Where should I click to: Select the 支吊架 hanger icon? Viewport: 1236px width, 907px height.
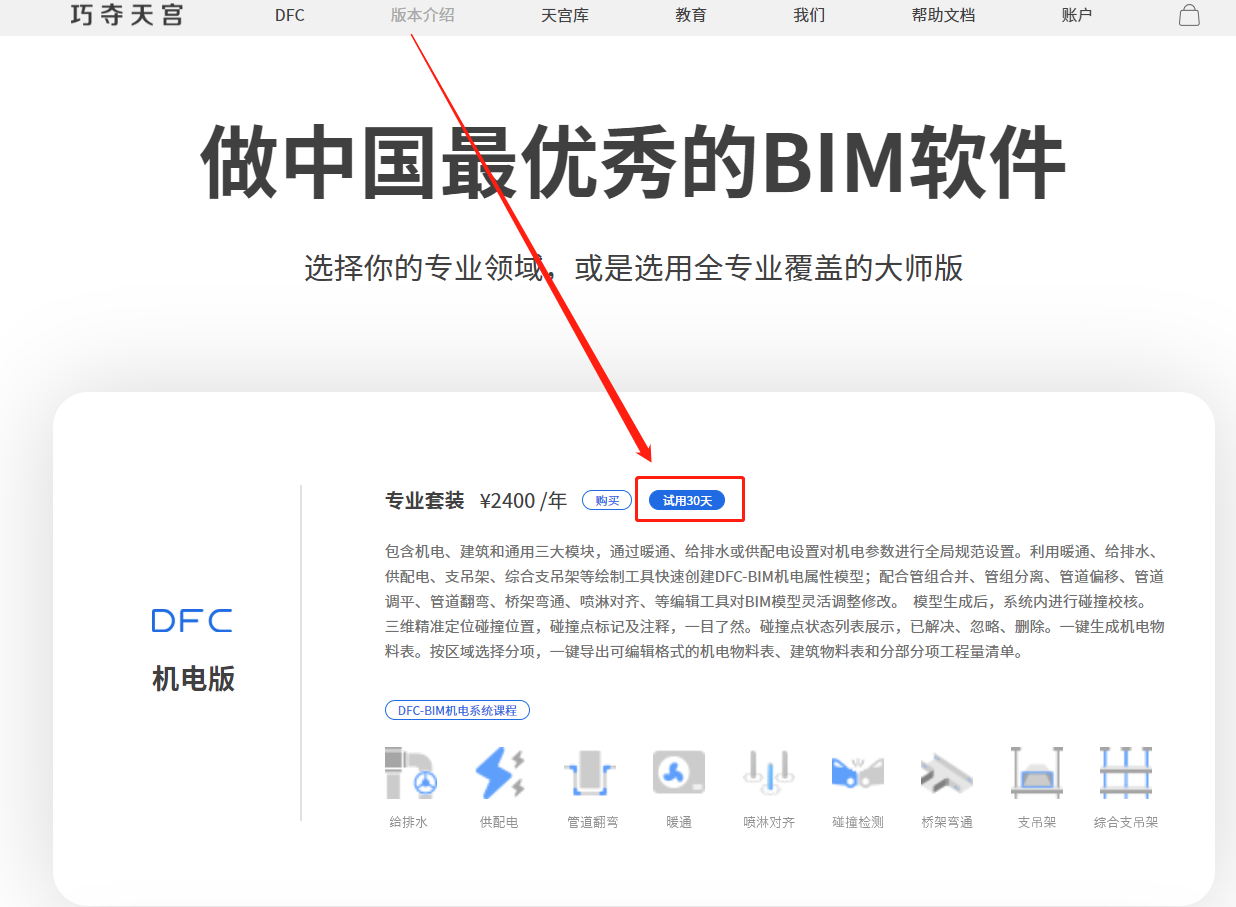[x=1036, y=773]
